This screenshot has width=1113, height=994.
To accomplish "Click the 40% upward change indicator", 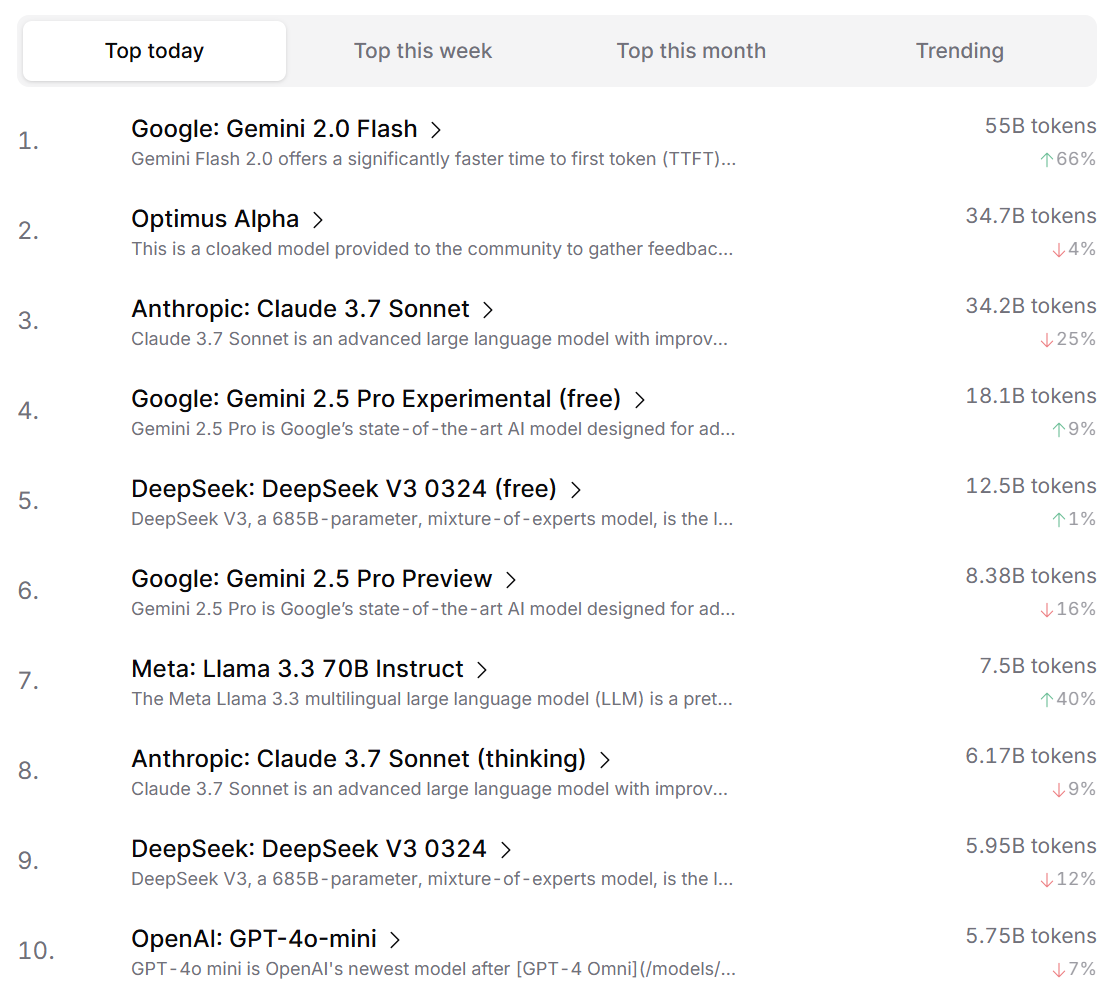I will coord(1068,699).
